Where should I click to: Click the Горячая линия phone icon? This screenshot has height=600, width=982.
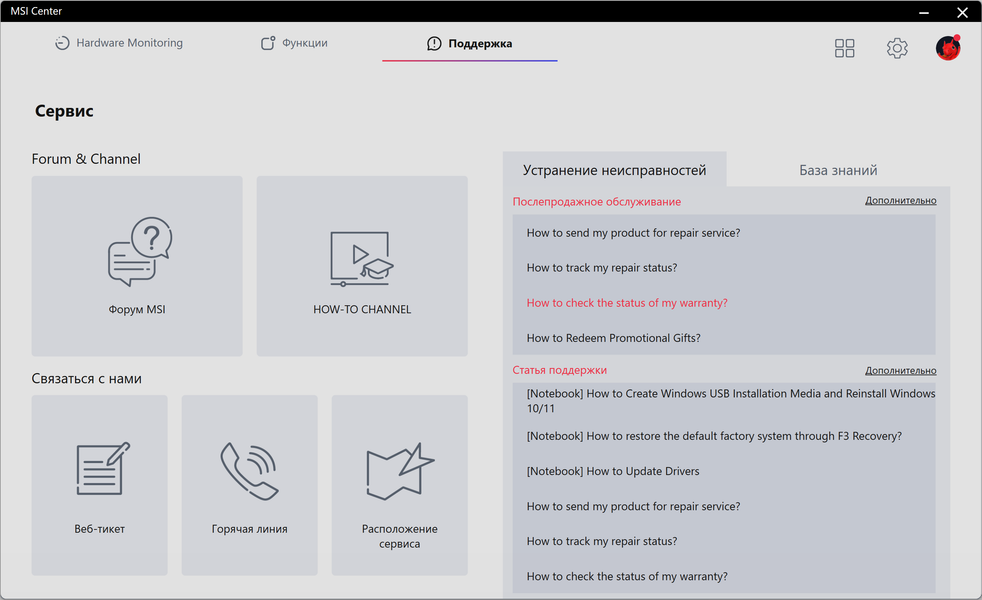[249, 471]
